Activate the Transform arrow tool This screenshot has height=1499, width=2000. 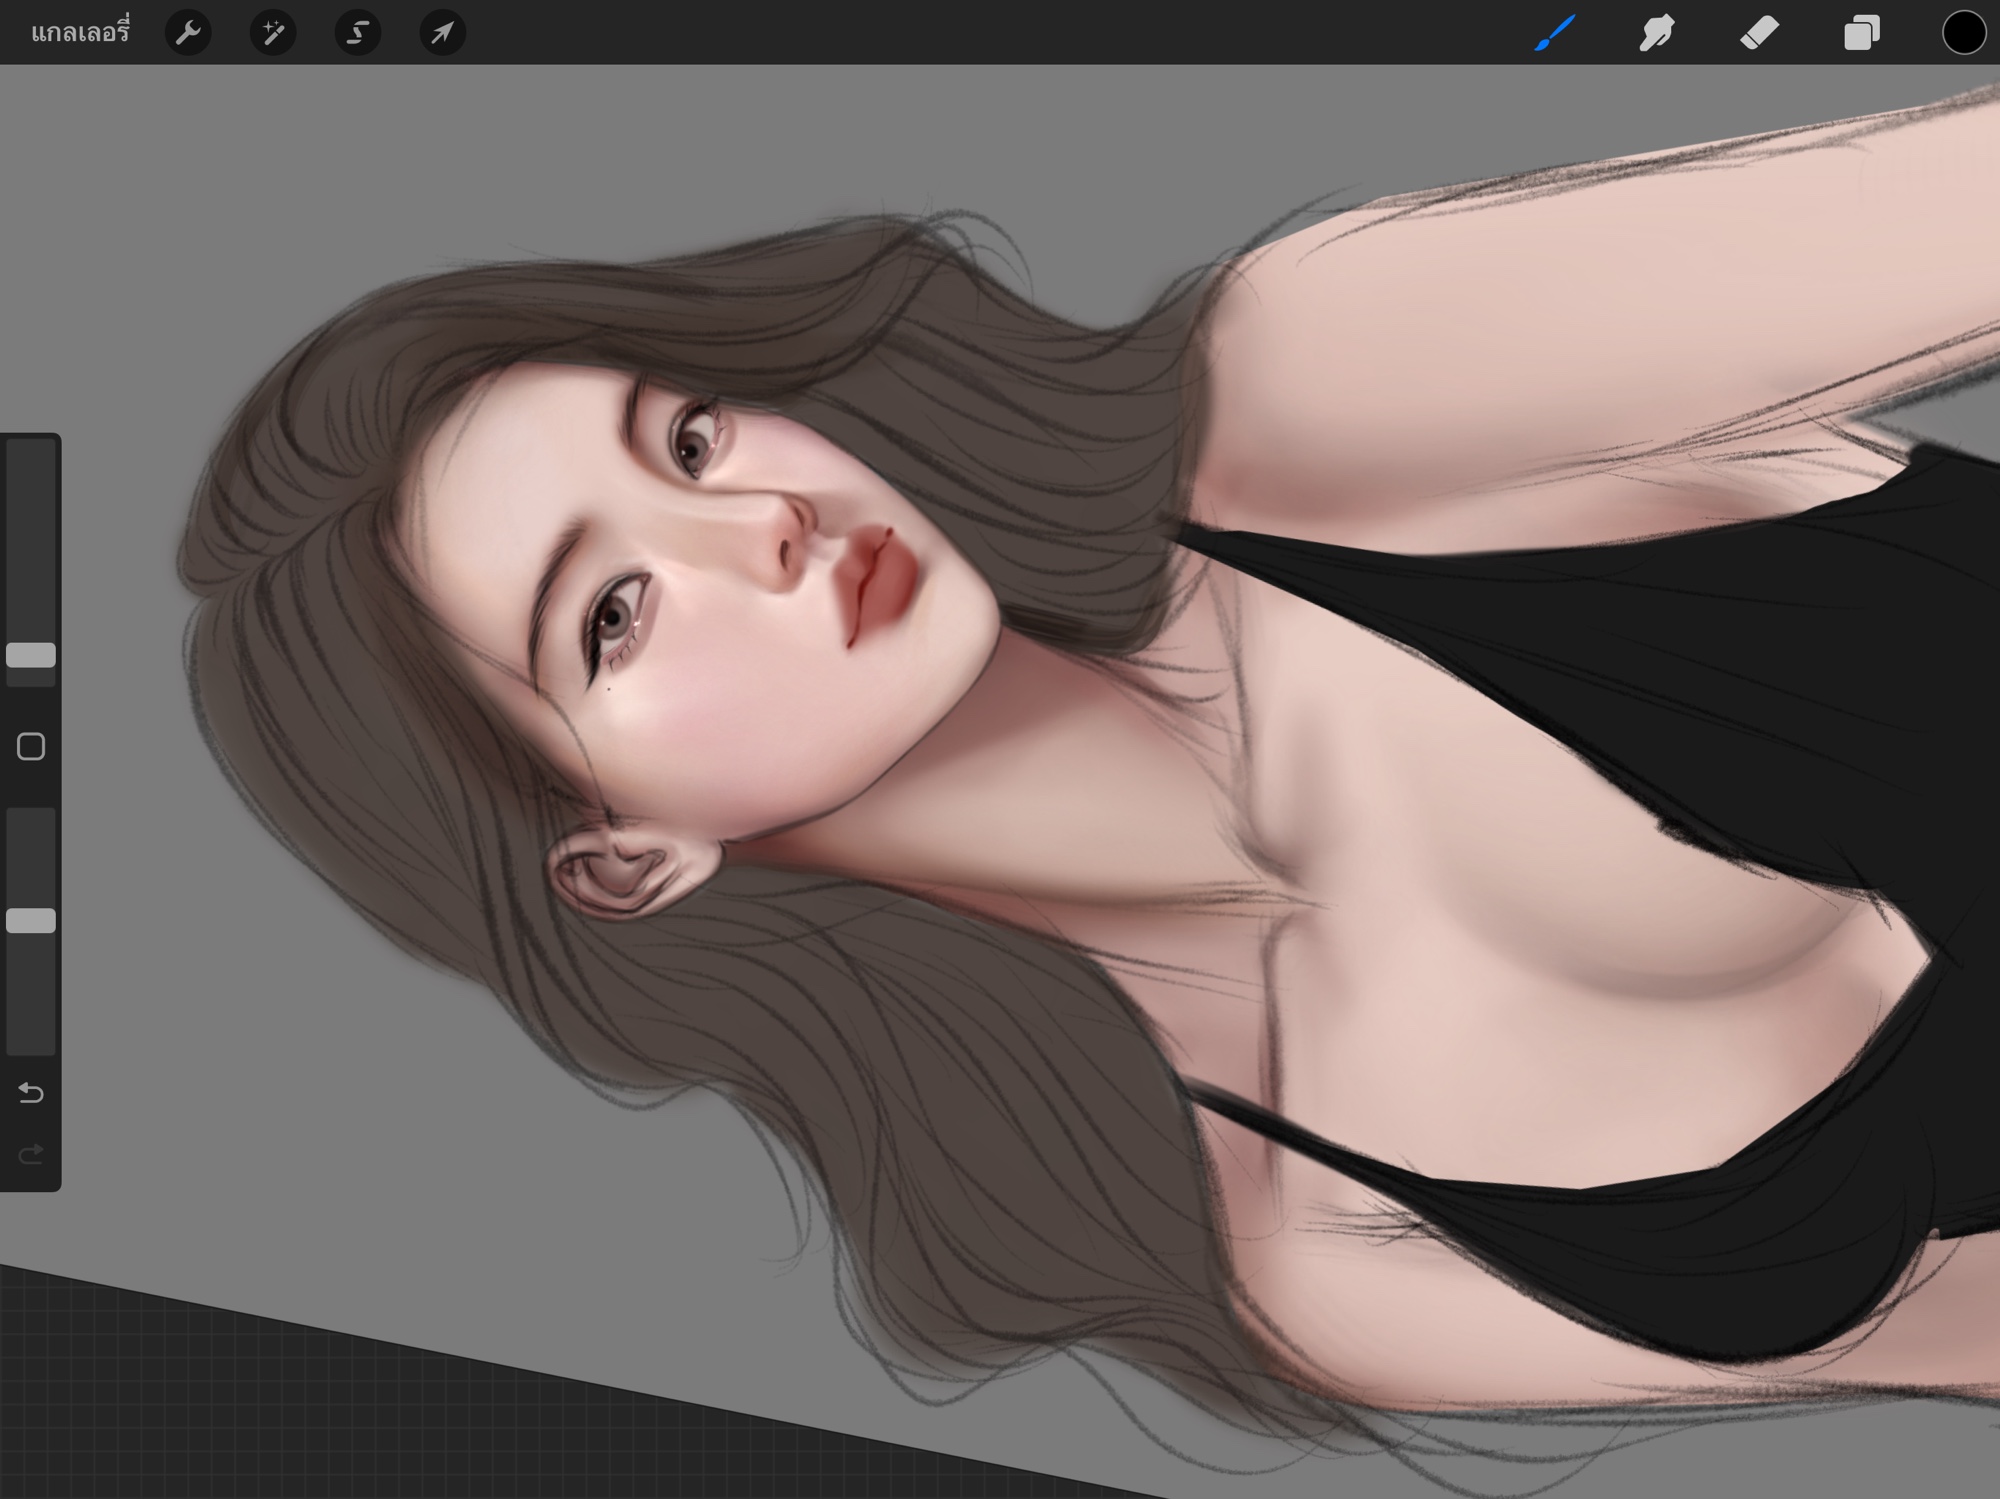pyautogui.click(x=442, y=33)
